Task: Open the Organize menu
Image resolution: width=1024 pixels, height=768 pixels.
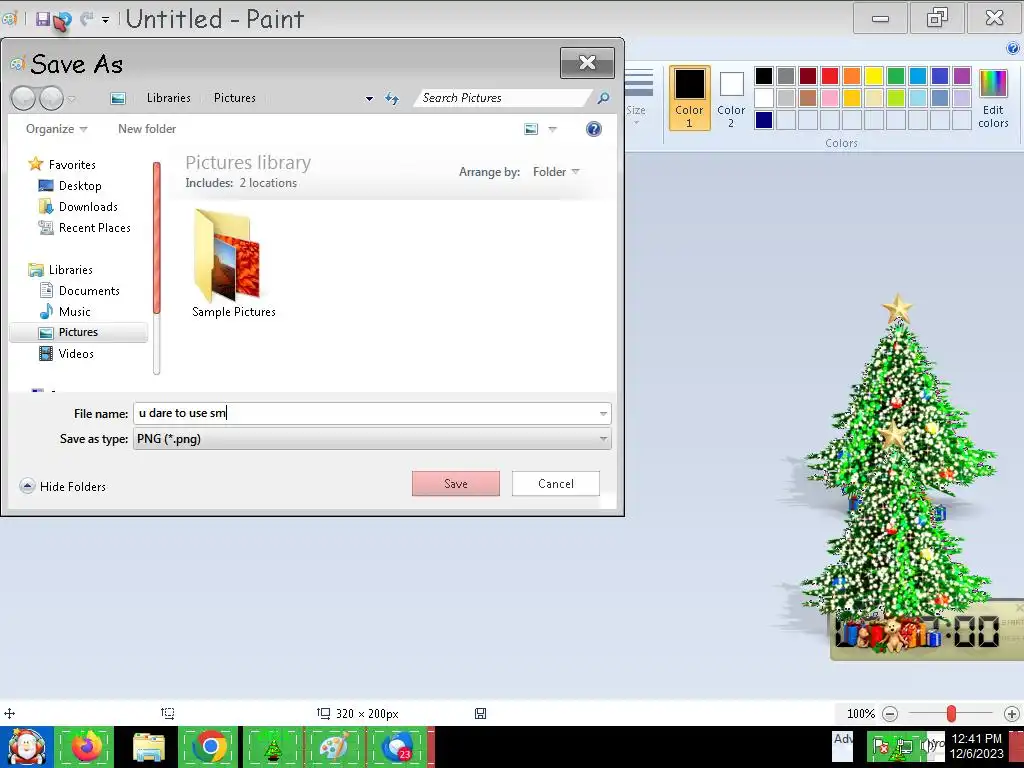Action: coord(56,129)
